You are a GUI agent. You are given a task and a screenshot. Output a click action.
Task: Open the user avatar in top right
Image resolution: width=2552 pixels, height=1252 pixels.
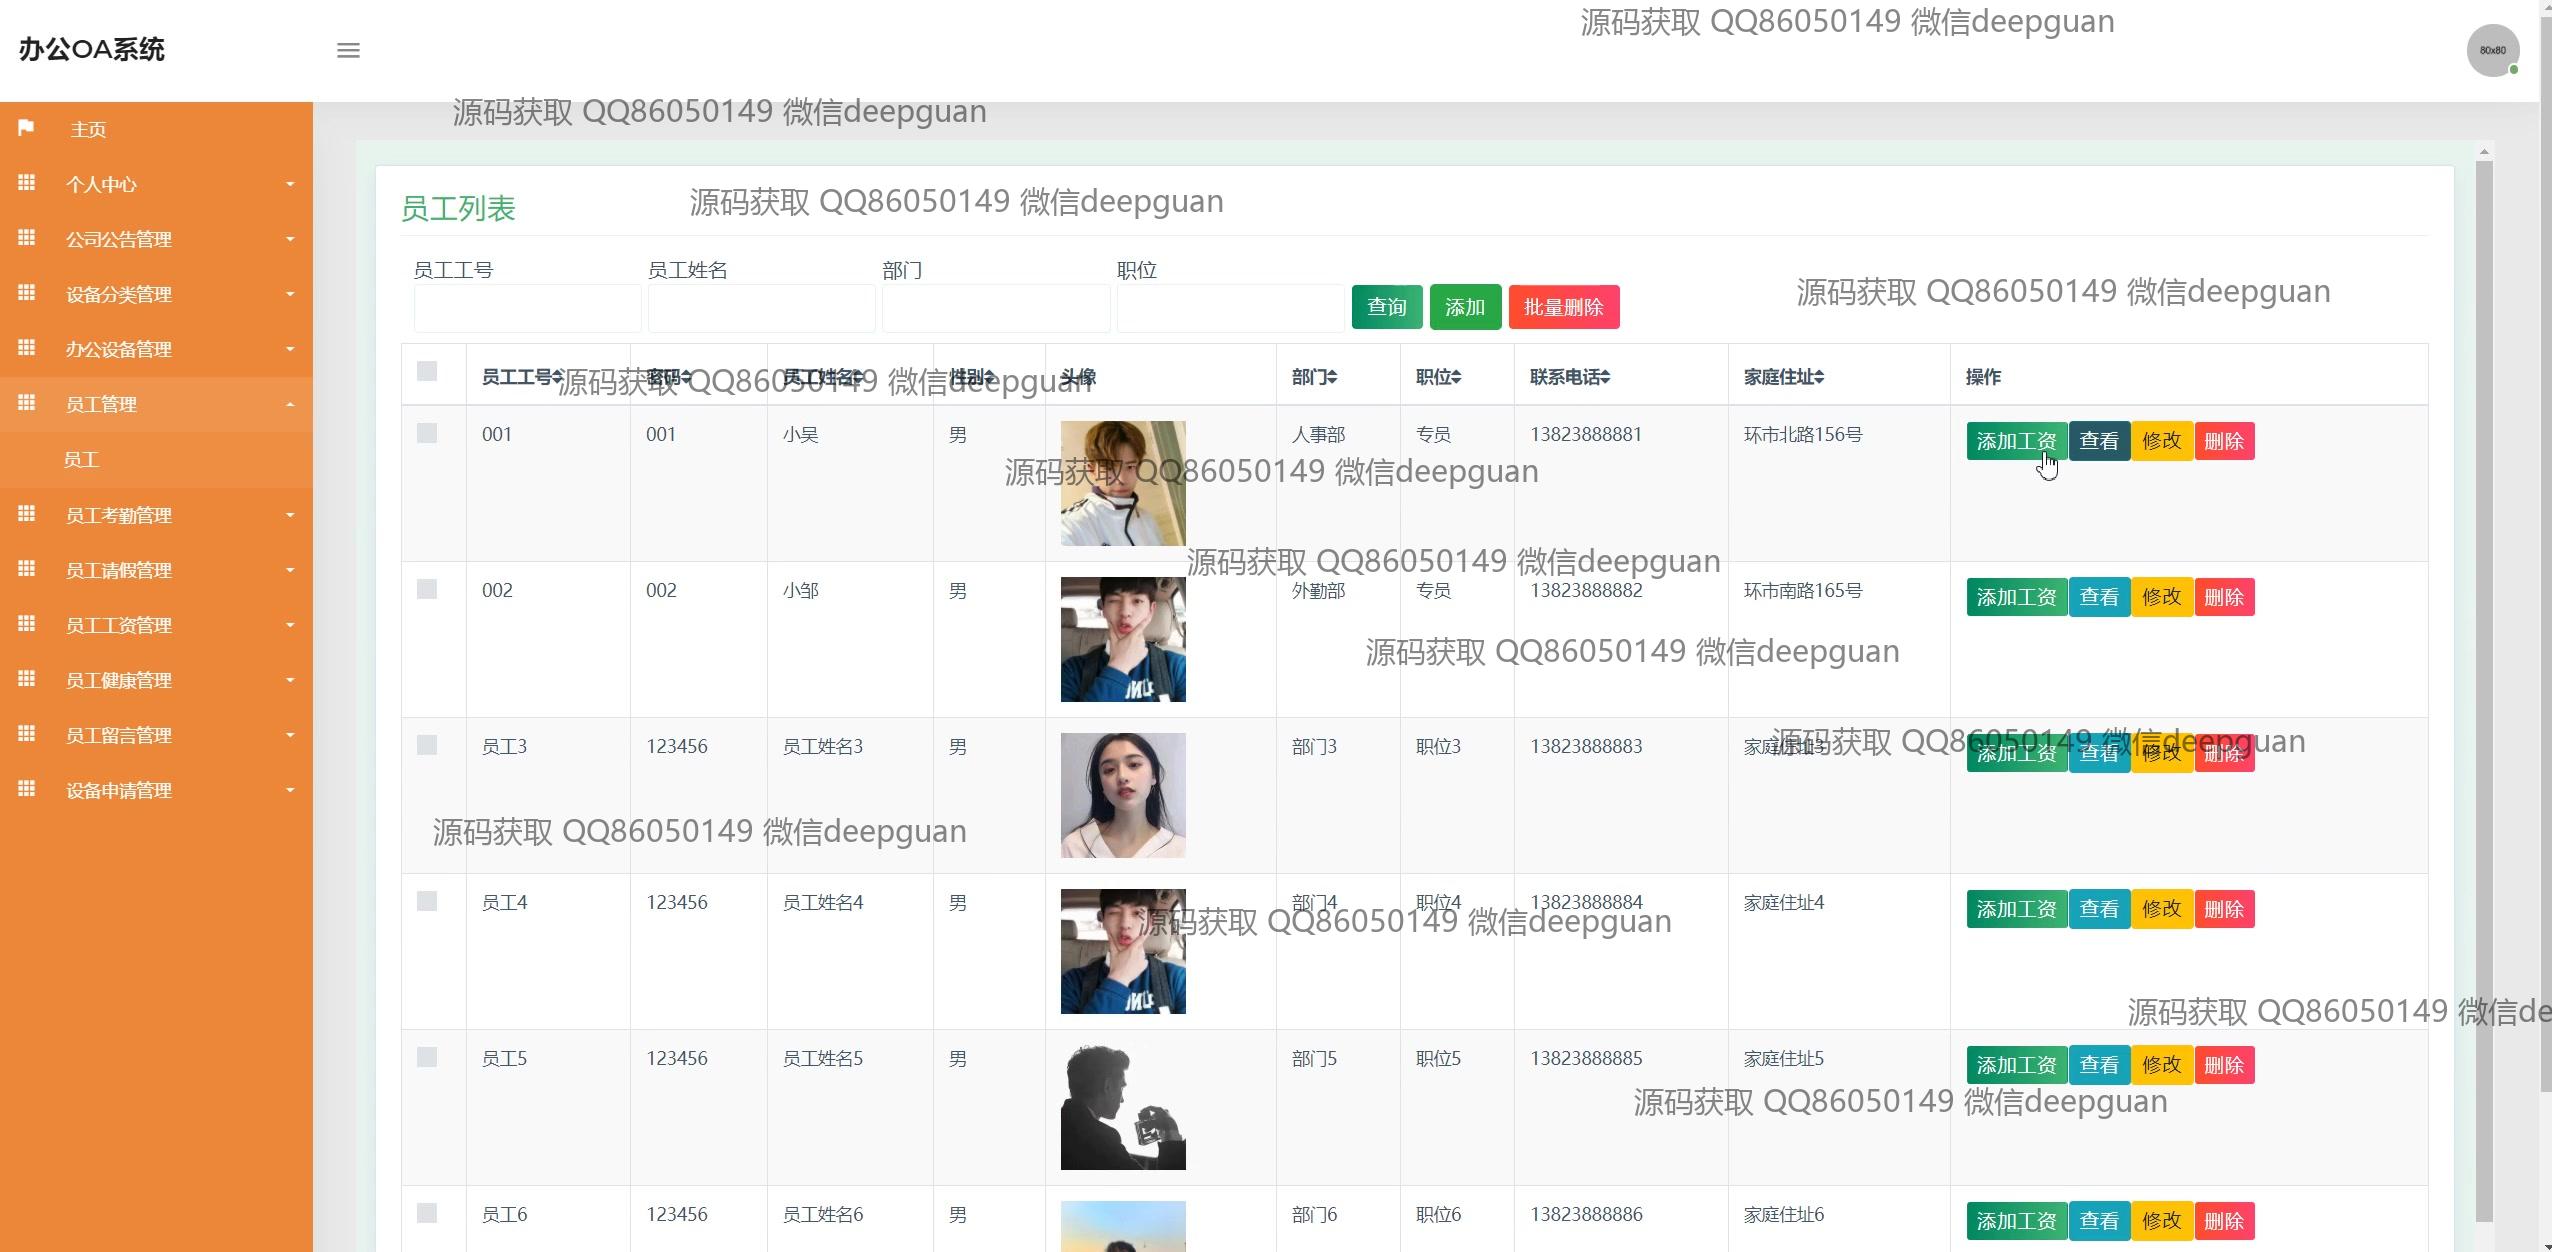pos(2492,50)
